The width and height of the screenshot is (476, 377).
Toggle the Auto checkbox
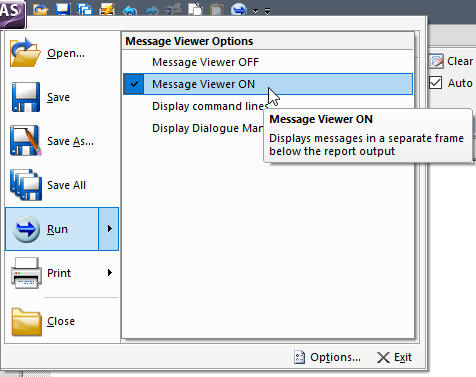click(x=435, y=83)
